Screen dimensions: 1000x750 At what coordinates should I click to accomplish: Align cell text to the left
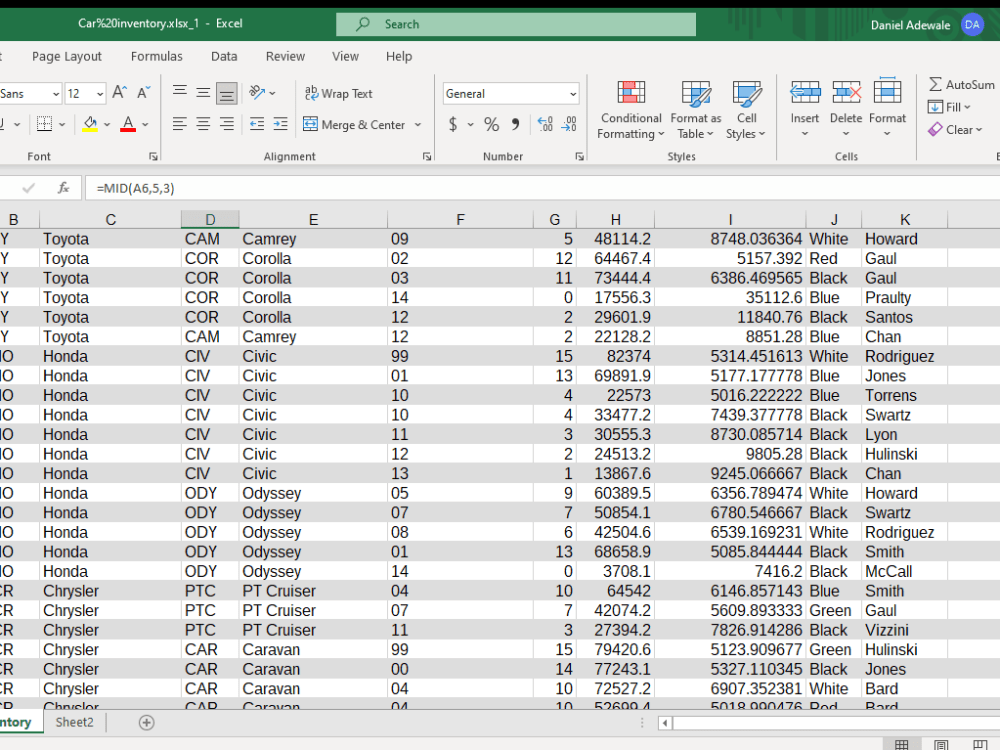[180, 124]
